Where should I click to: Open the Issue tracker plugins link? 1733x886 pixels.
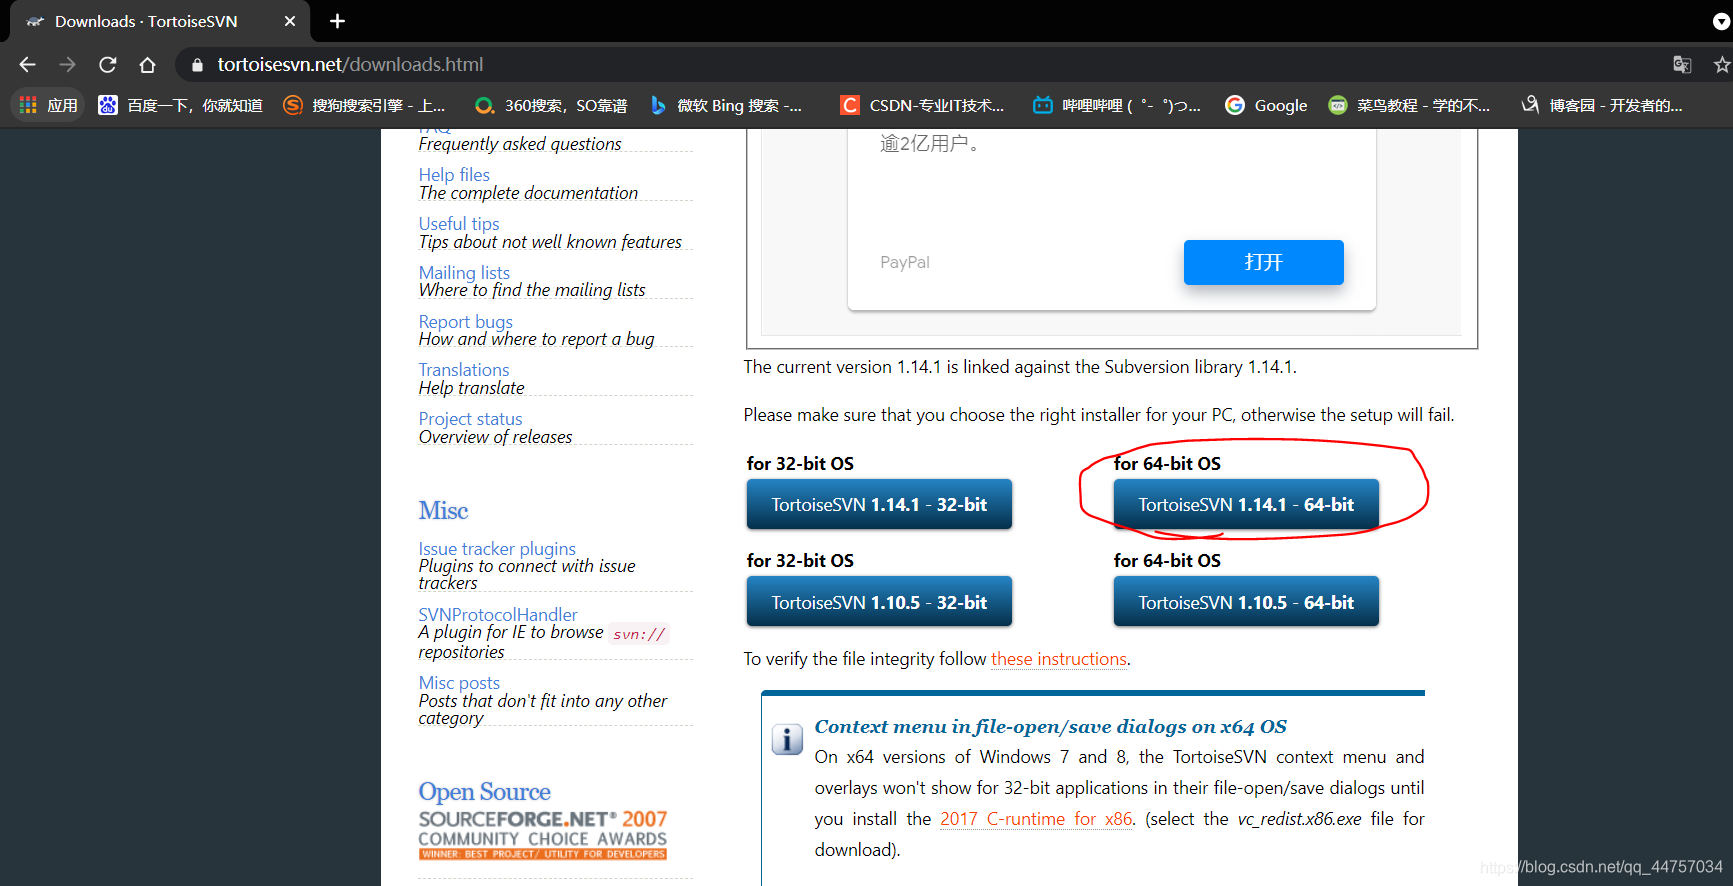click(x=497, y=549)
